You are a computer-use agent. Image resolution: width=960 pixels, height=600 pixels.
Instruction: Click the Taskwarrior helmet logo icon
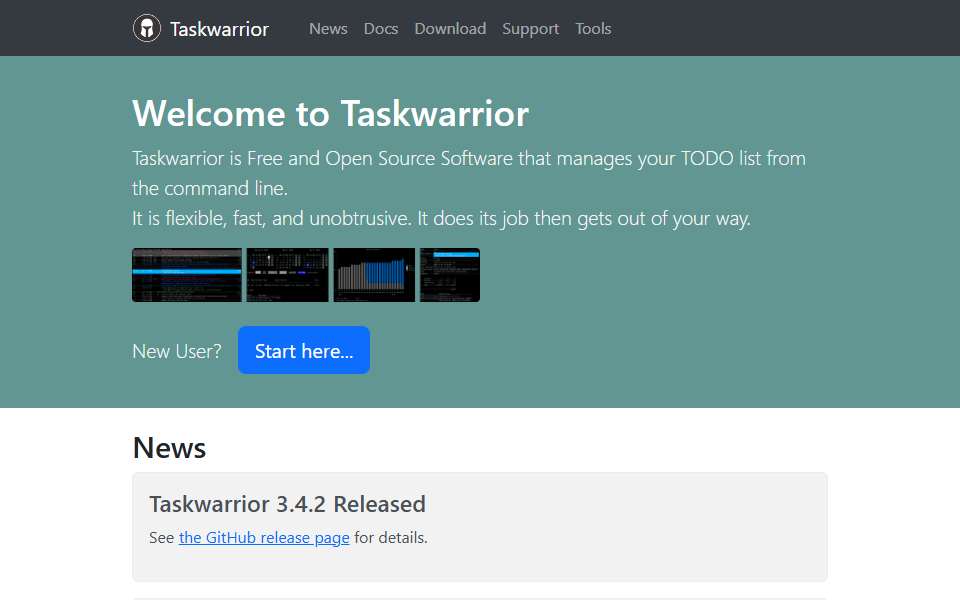click(x=147, y=28)
